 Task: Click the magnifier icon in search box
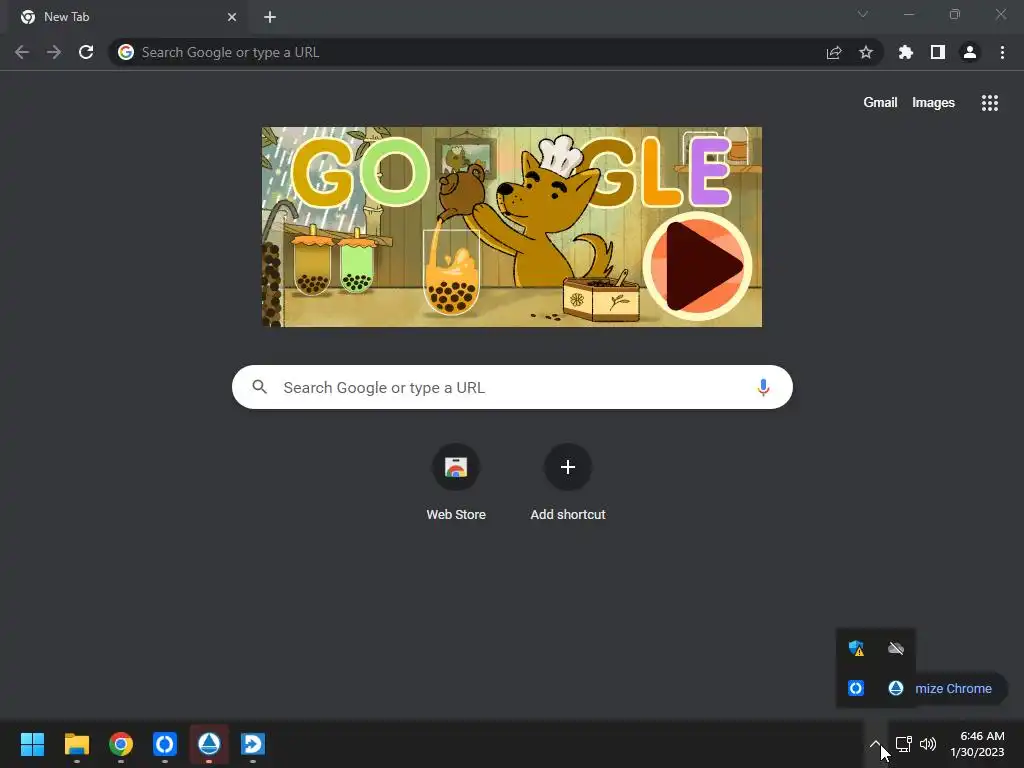coord(260,387)
